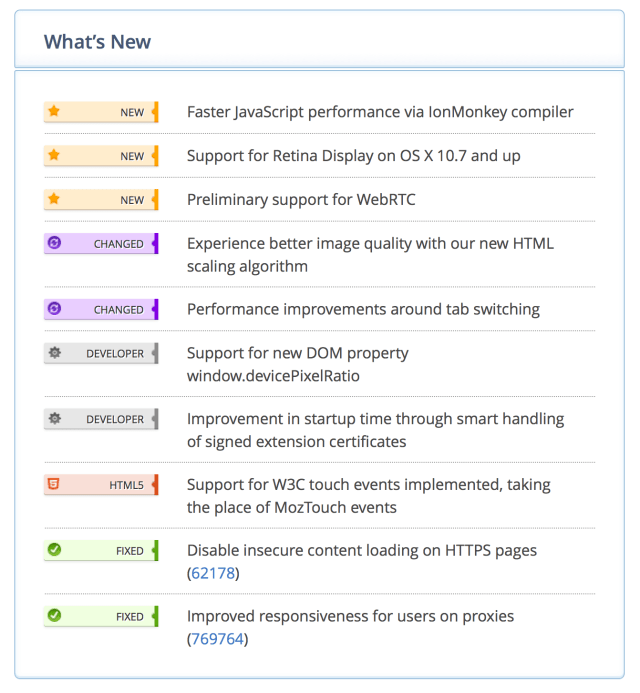This screenshot has width=640, height=693.
Task: Click green checkmark beside proxies fix
Action: [x=54, y=616]
